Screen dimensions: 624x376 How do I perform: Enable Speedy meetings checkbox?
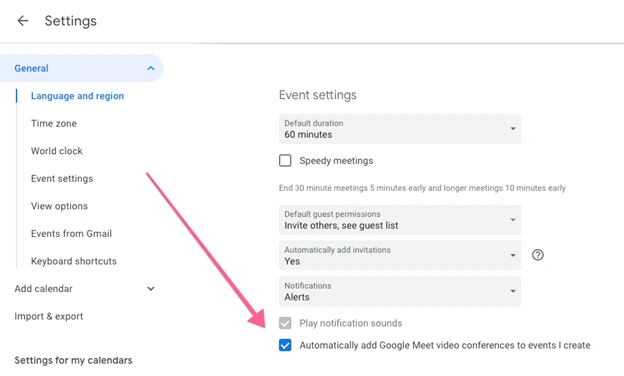[x=285, y=161]
